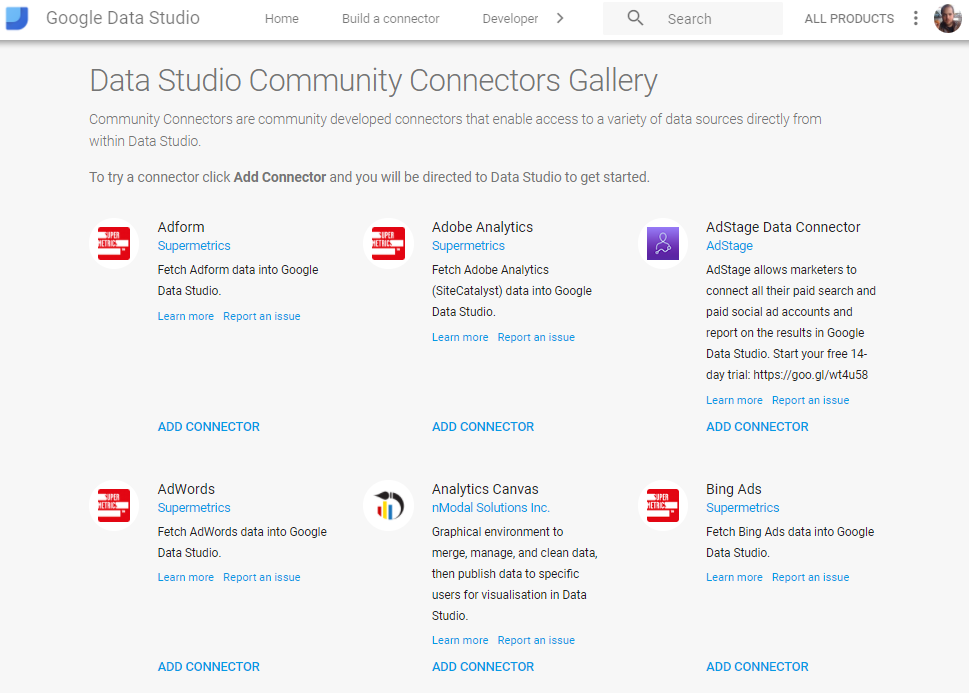Open the ALL PRODUCTS menu
Screen dimensions: 969x693
point(848,18)
